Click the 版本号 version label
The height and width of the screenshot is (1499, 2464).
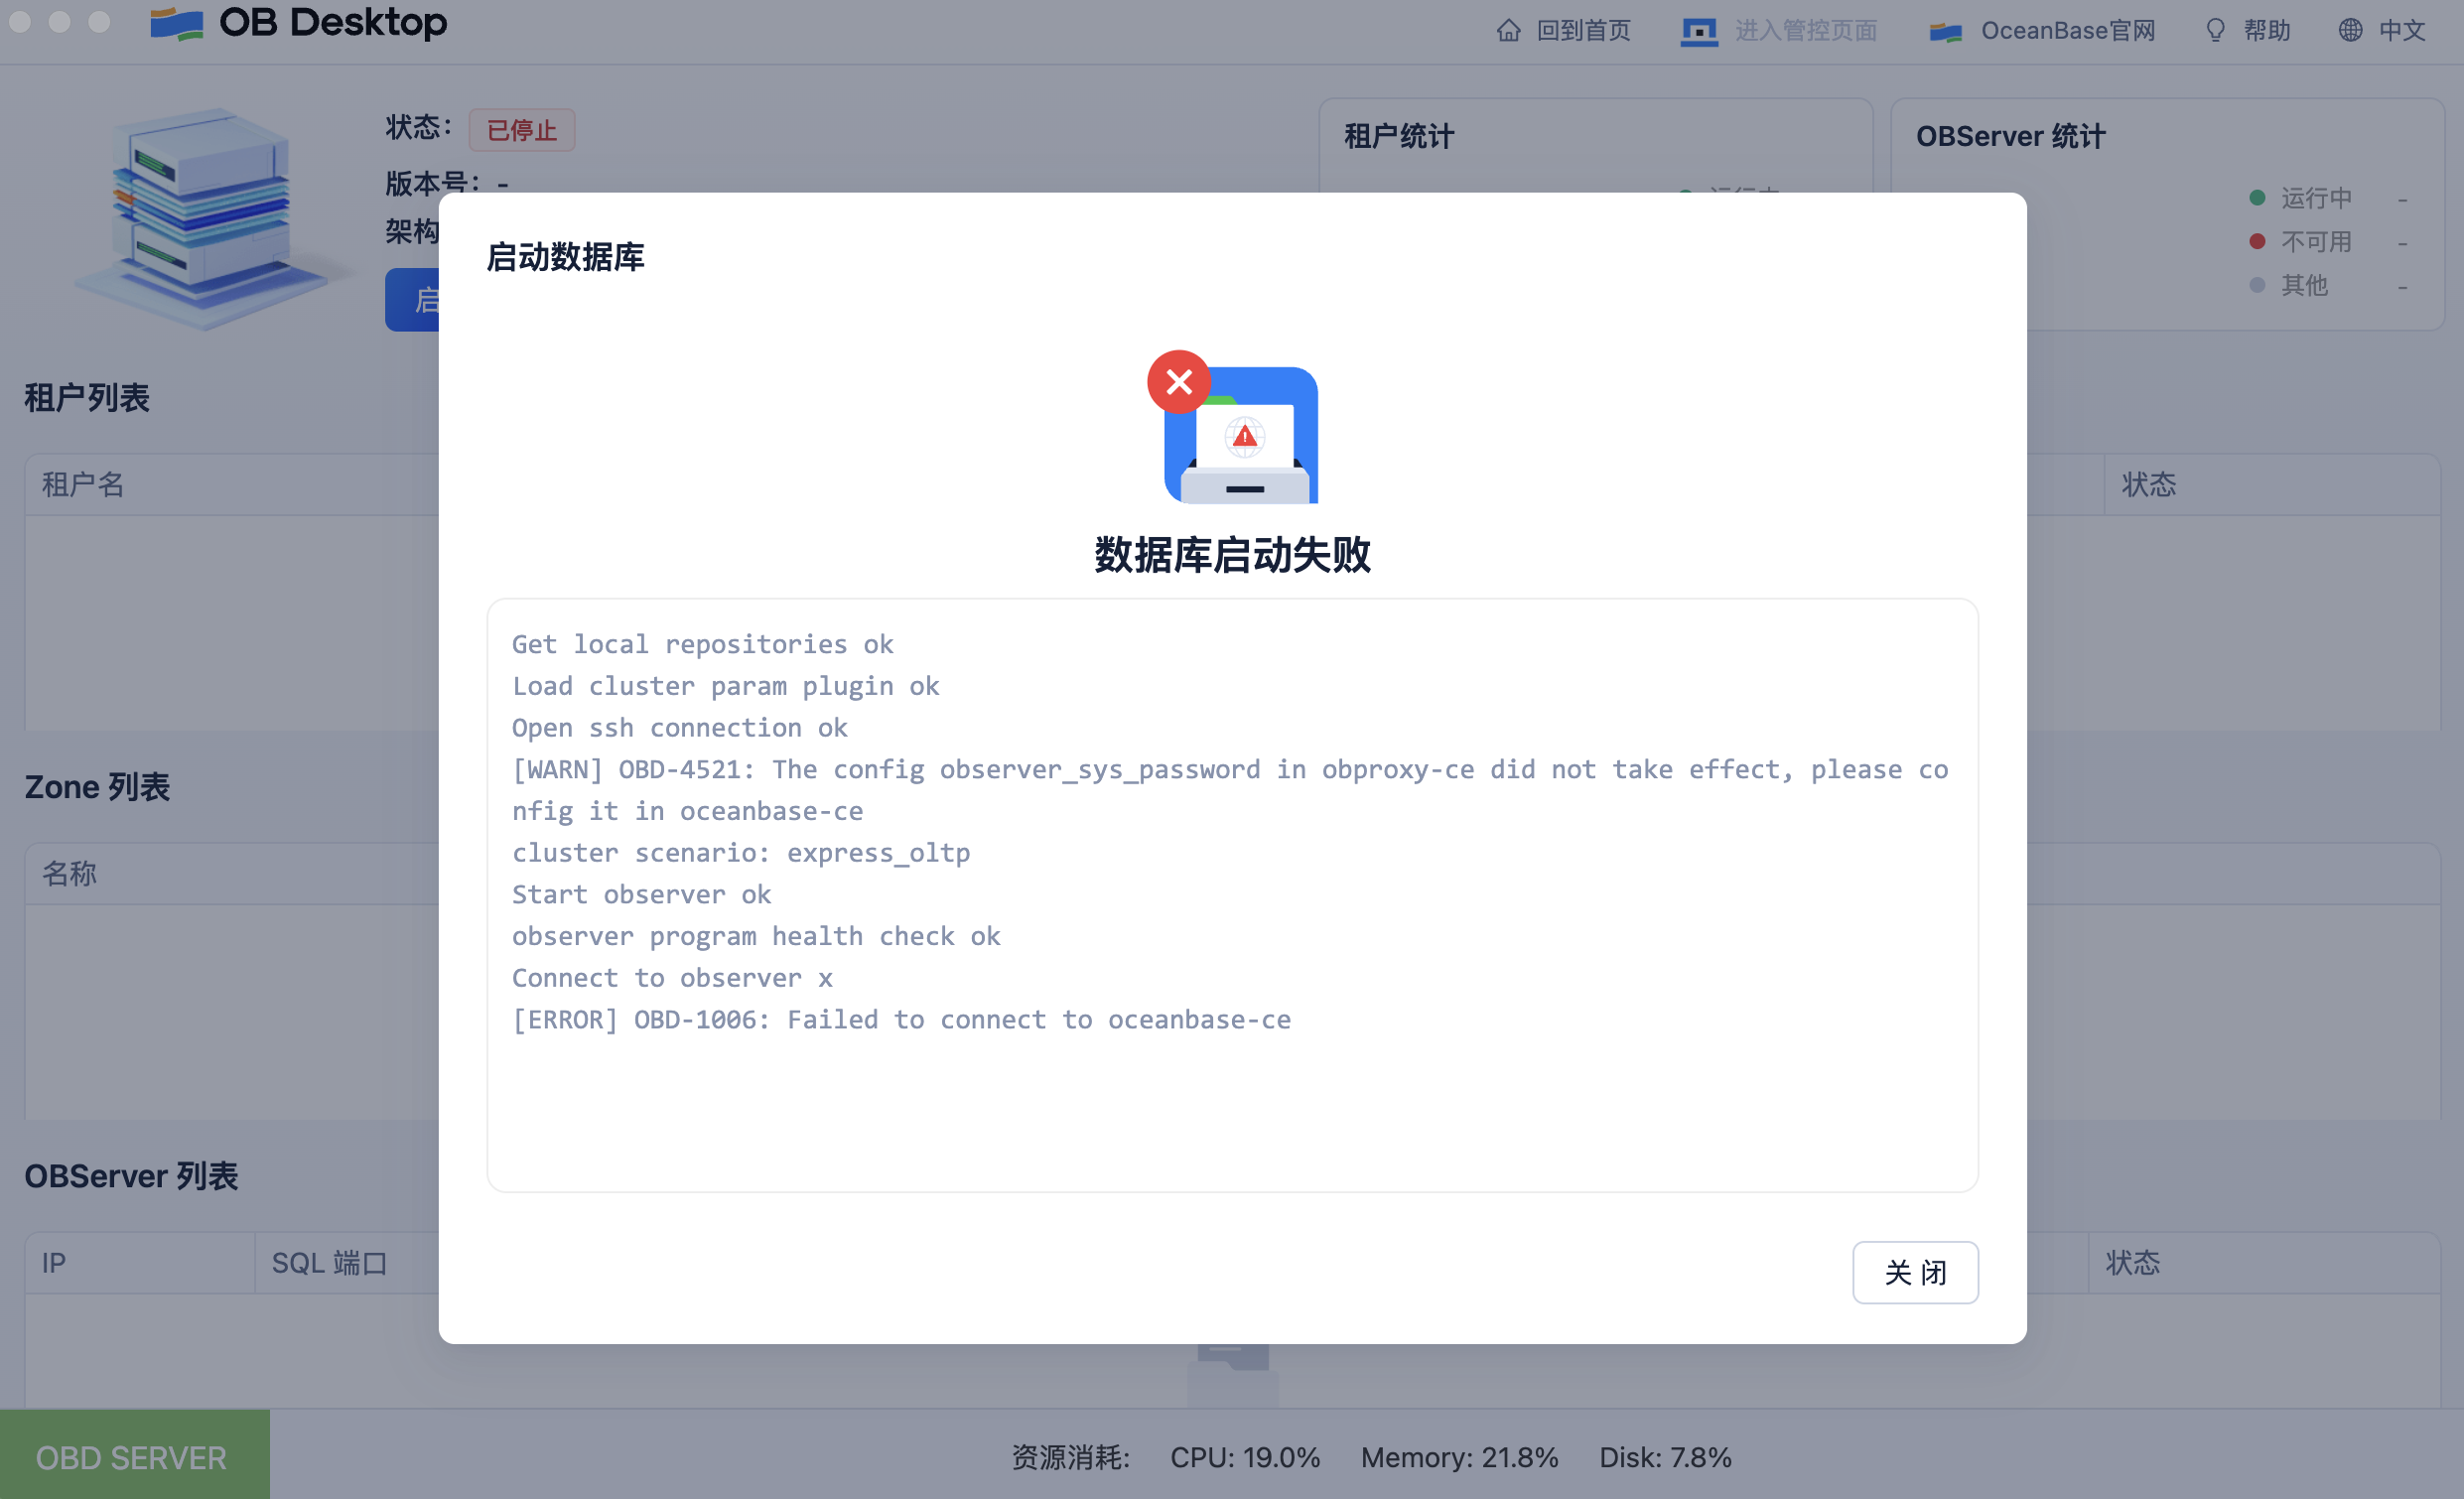[432, 182]
